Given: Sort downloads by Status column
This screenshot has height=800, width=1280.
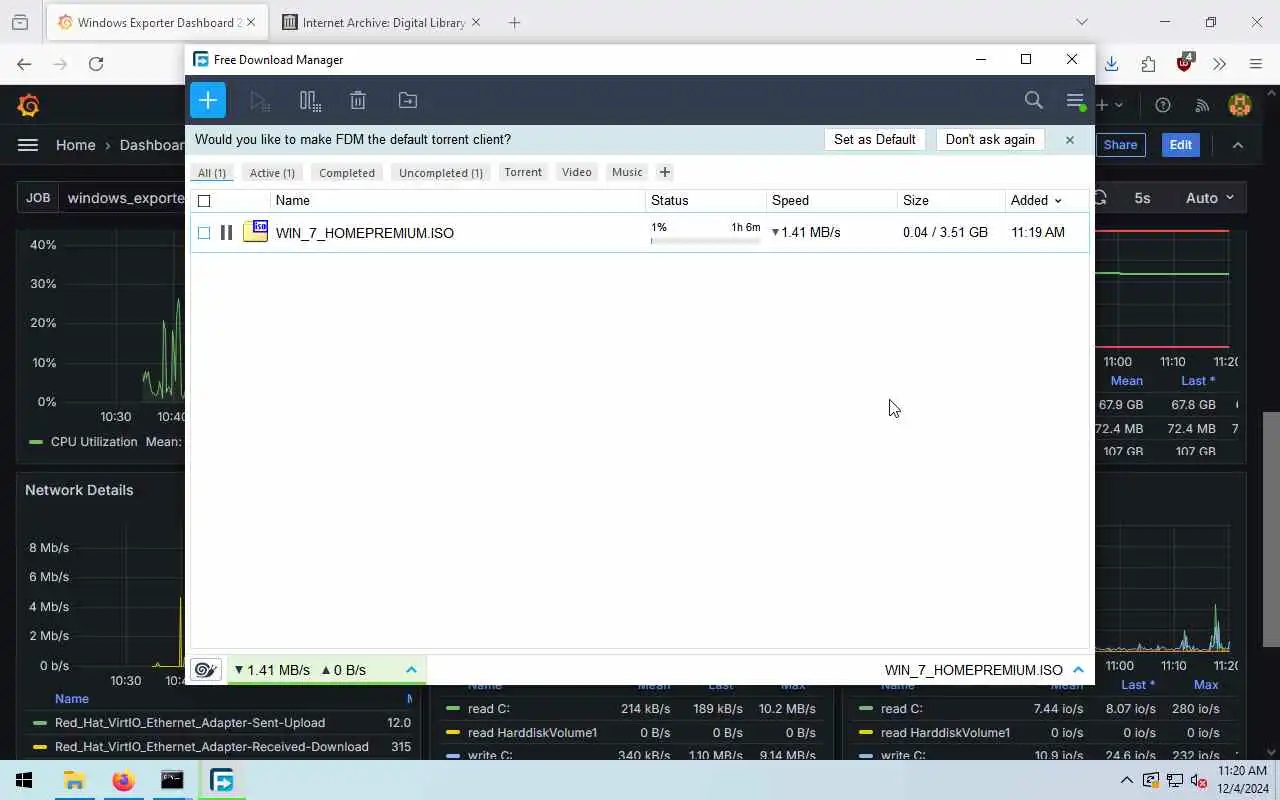Looking at the screenshot, I should click(670, 200).
